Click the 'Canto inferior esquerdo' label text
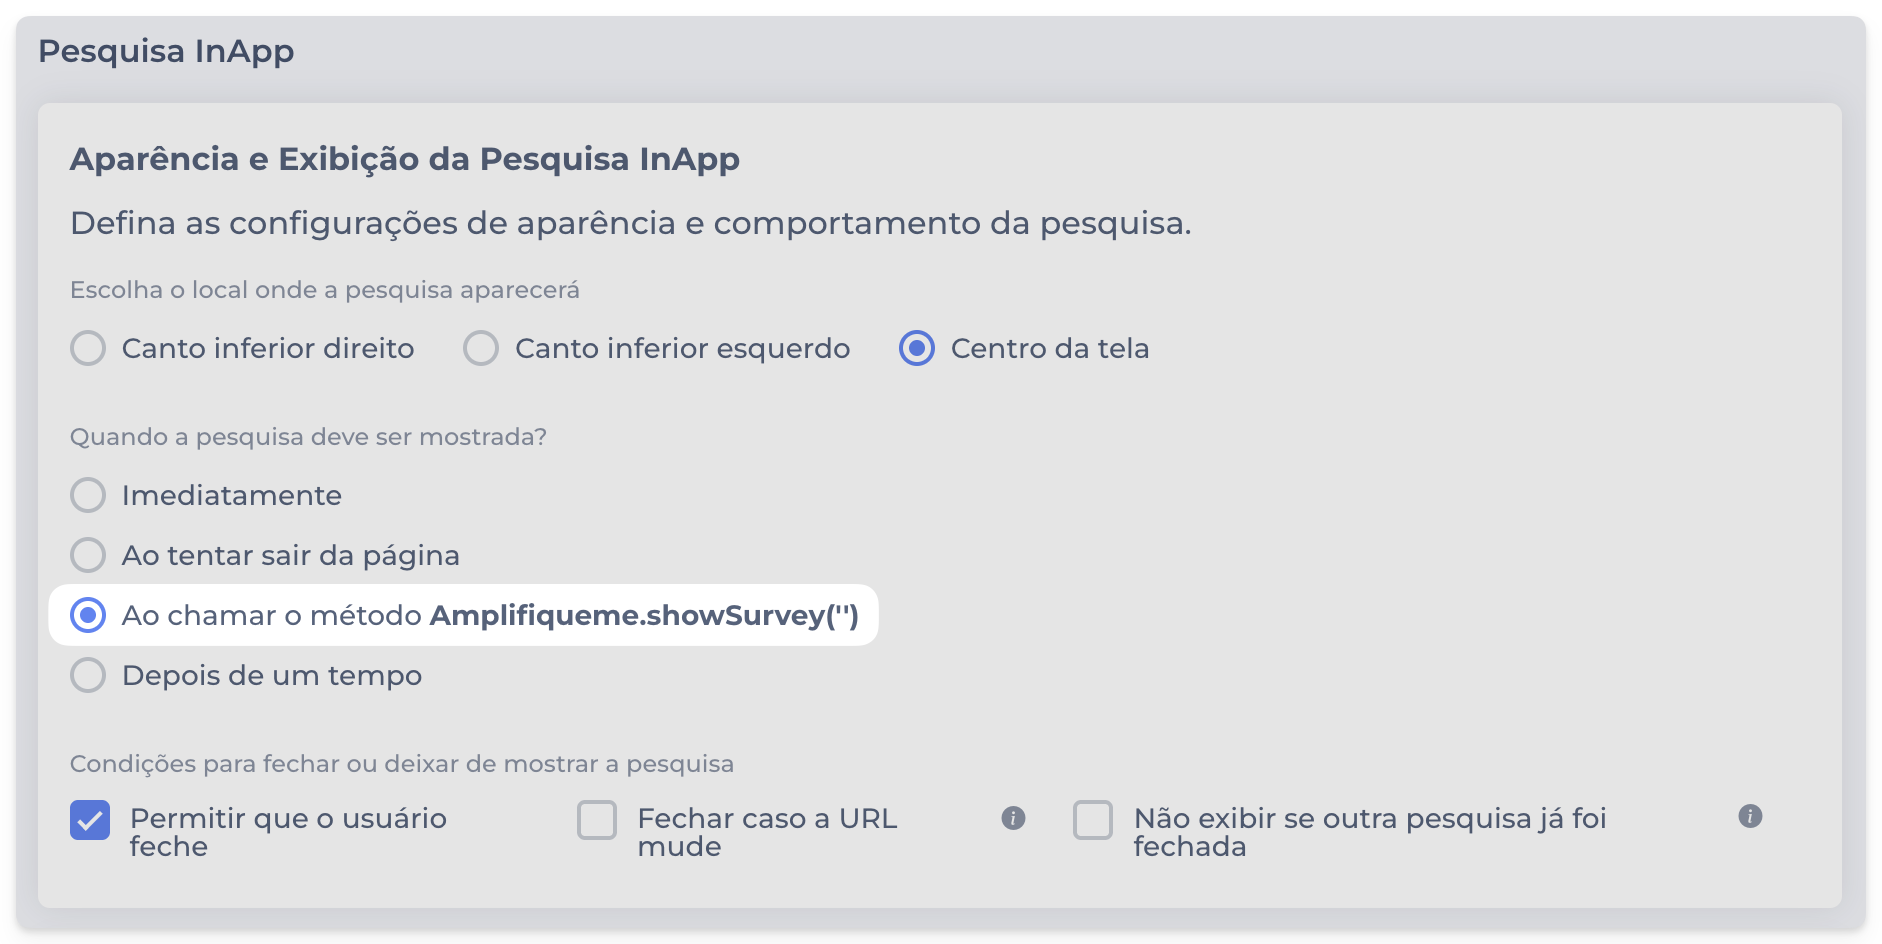The height and width of the screenshot is (944, 1882). coord(682,348)
